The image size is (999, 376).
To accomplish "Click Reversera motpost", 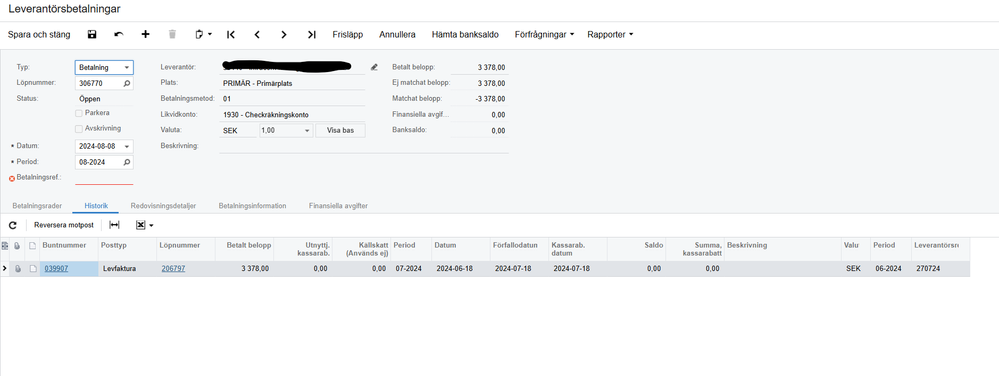I will (64, 225).
